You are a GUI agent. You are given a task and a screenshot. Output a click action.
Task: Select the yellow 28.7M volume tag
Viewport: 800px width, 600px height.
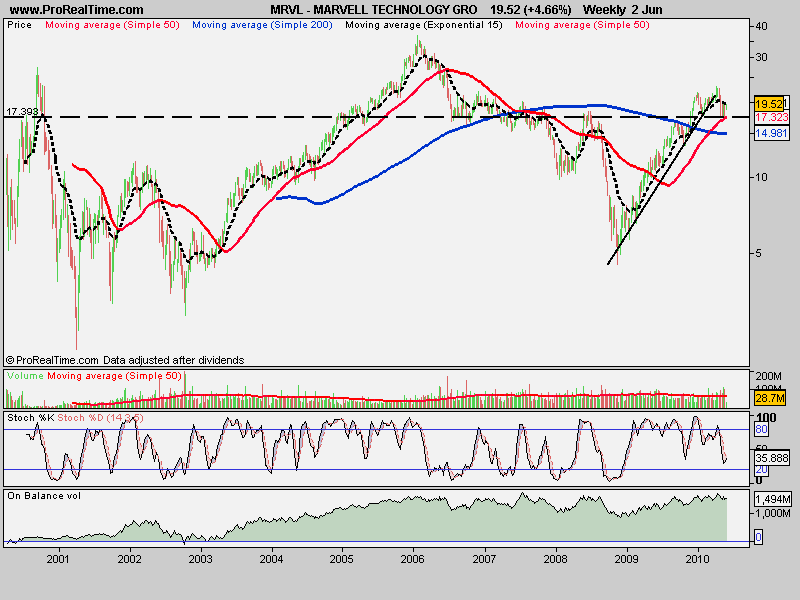pos(770,397)
